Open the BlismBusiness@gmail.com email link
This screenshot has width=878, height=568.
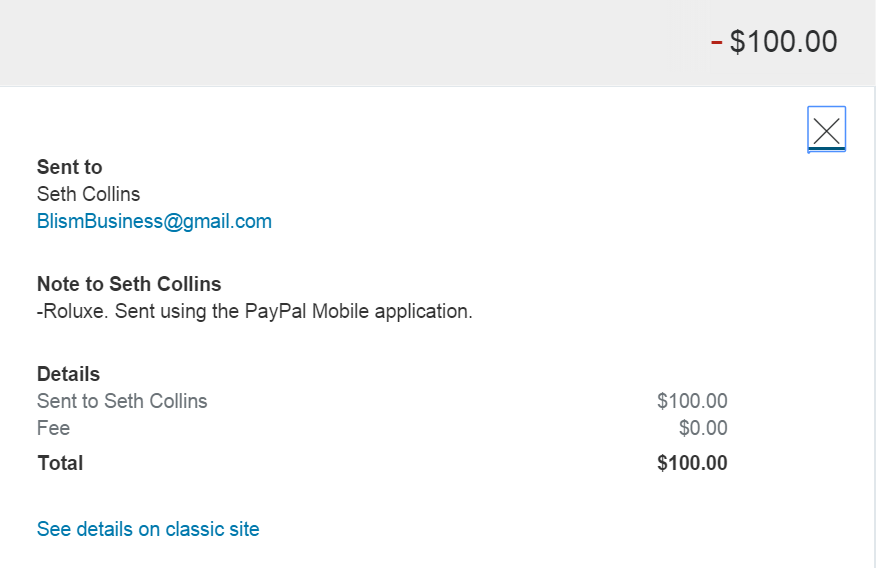coord(154,221)
